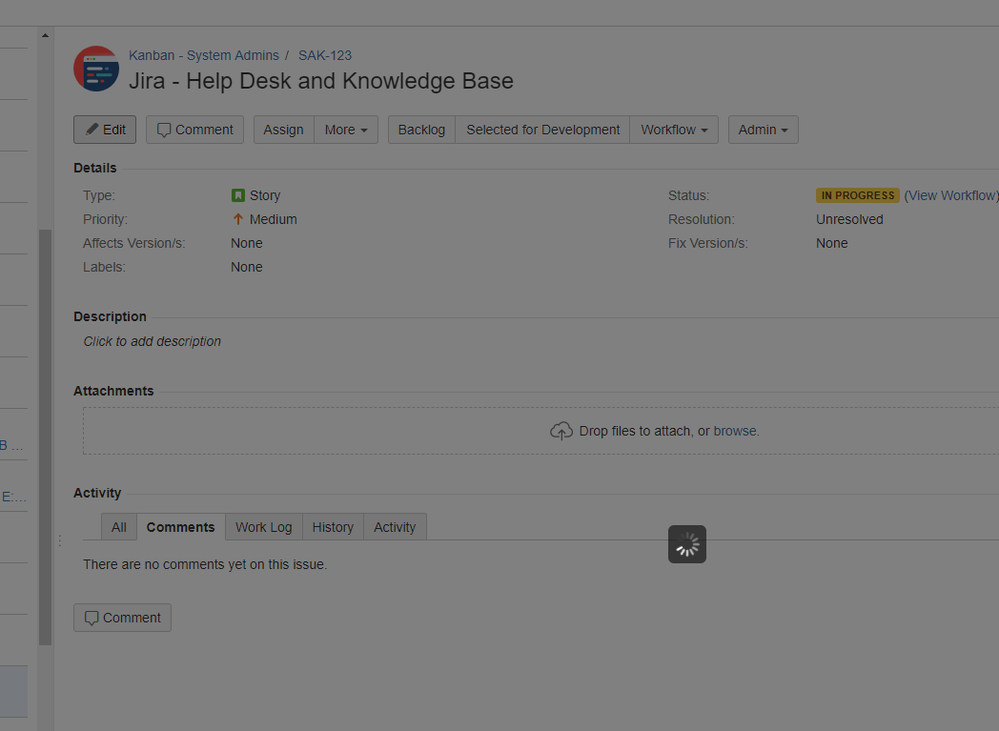Click the Story type icon
This screenshot has height=731, width=999.
(x=238, y=196)
